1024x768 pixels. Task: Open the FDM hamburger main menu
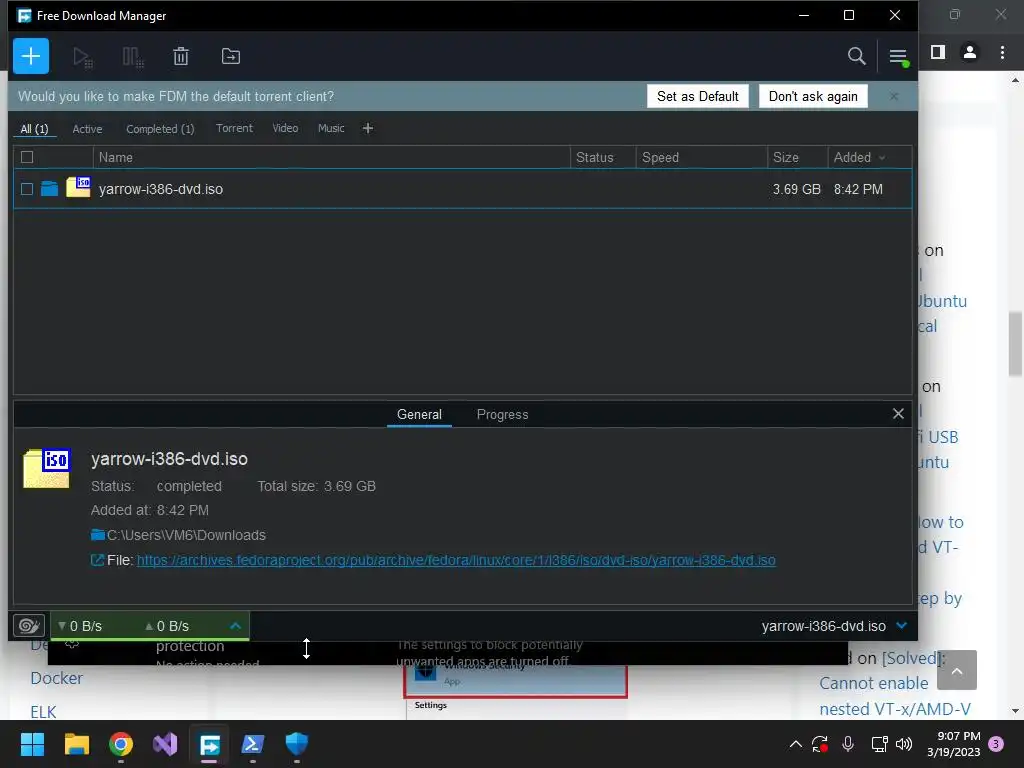[898, 57]
